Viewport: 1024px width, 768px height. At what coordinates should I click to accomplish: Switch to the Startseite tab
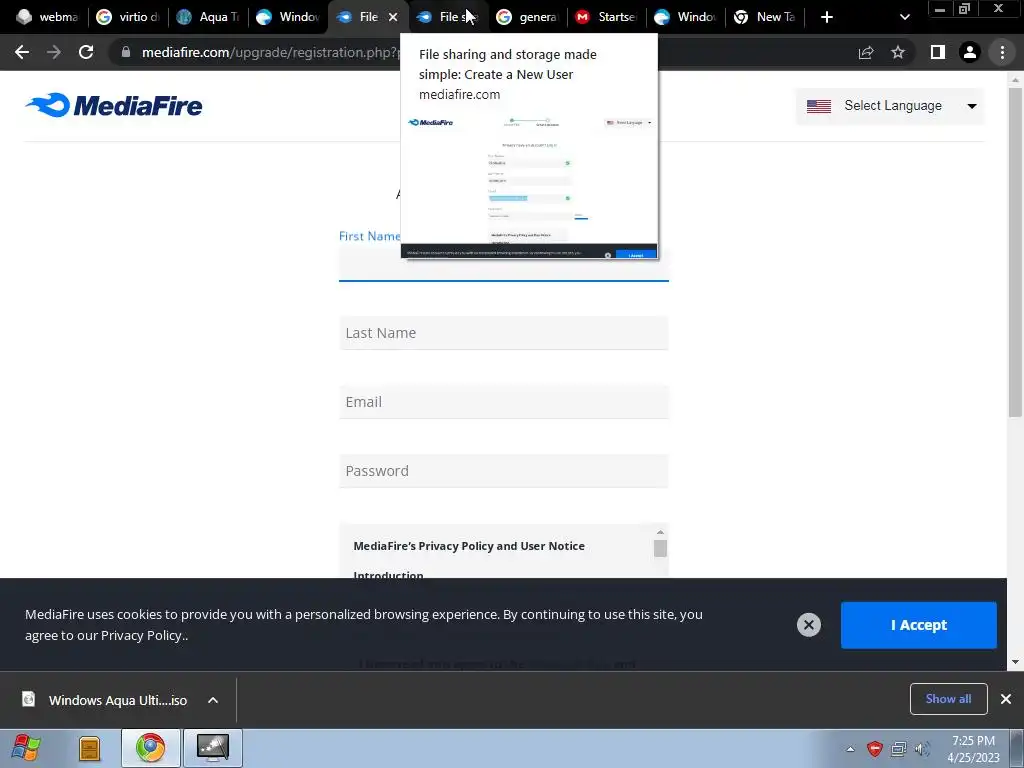[607, 17]
